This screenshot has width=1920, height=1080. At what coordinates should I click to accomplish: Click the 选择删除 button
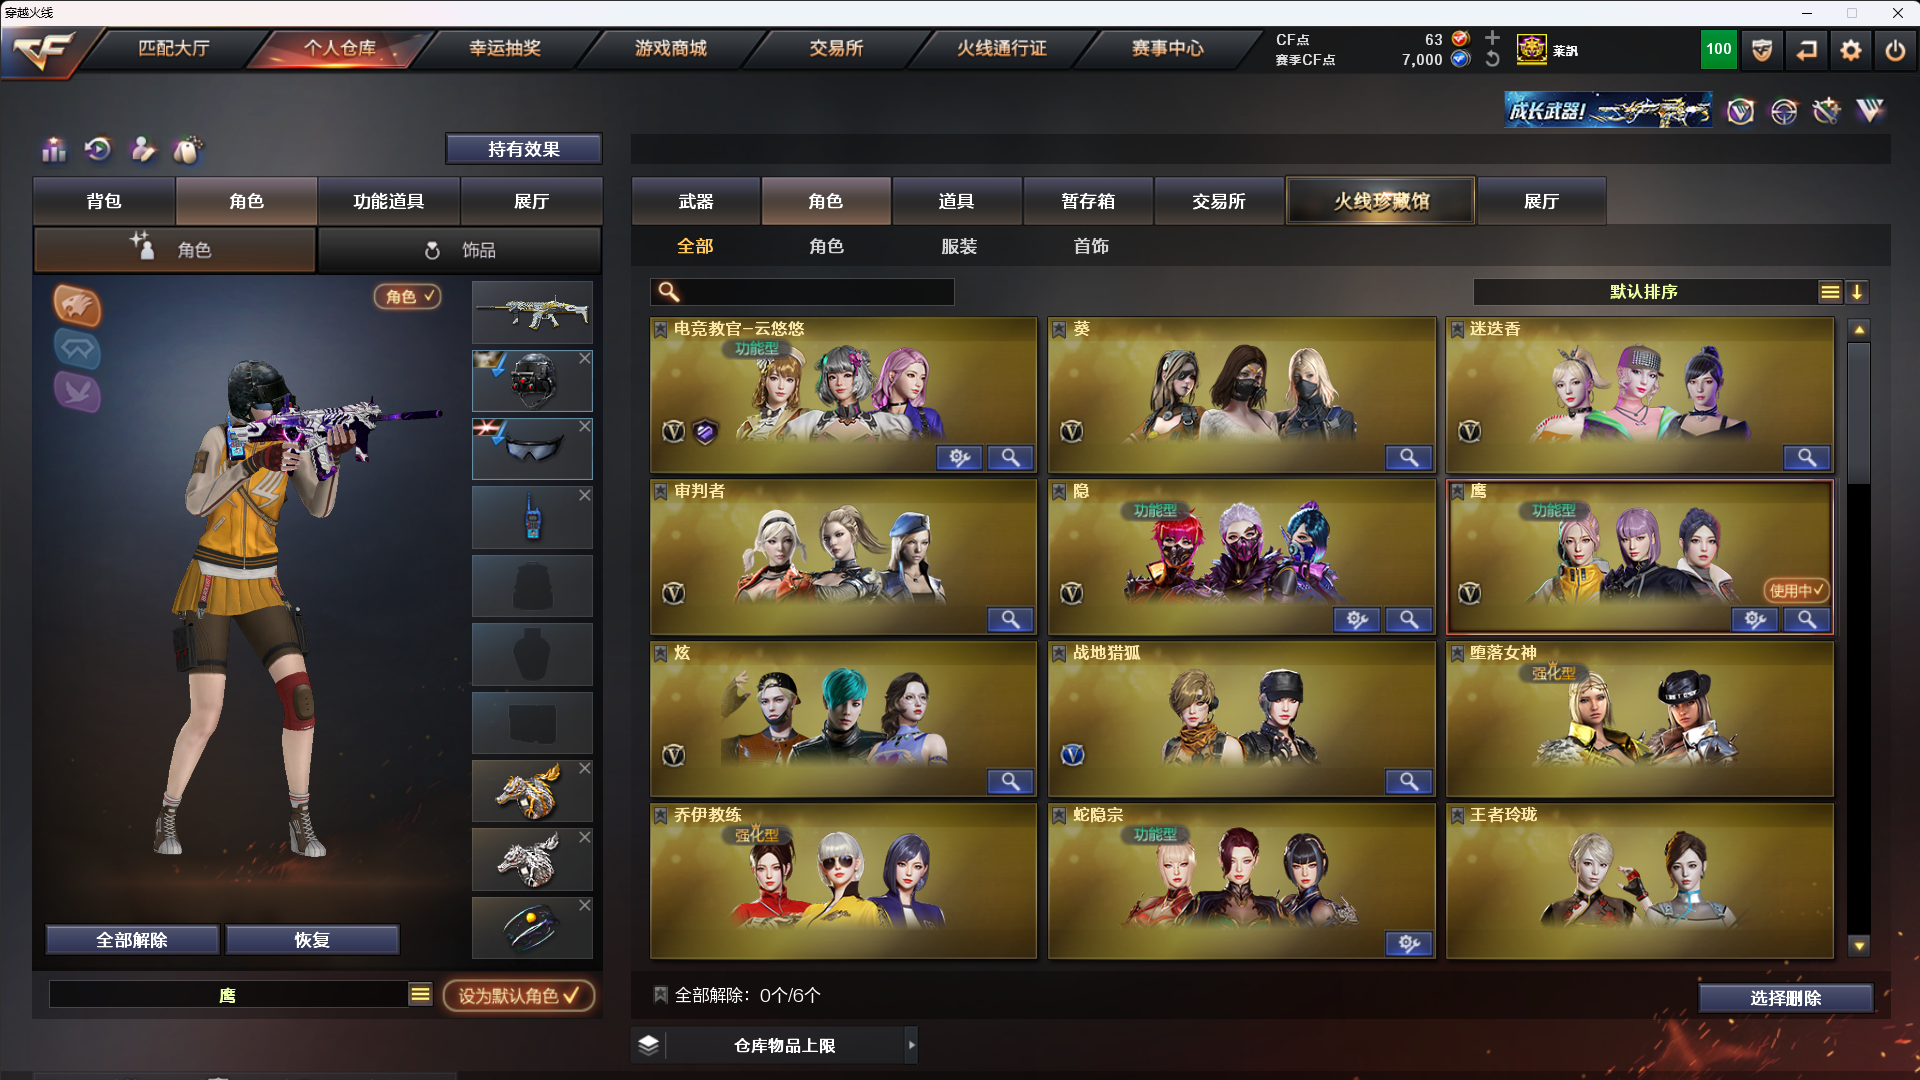point(1785,998)
